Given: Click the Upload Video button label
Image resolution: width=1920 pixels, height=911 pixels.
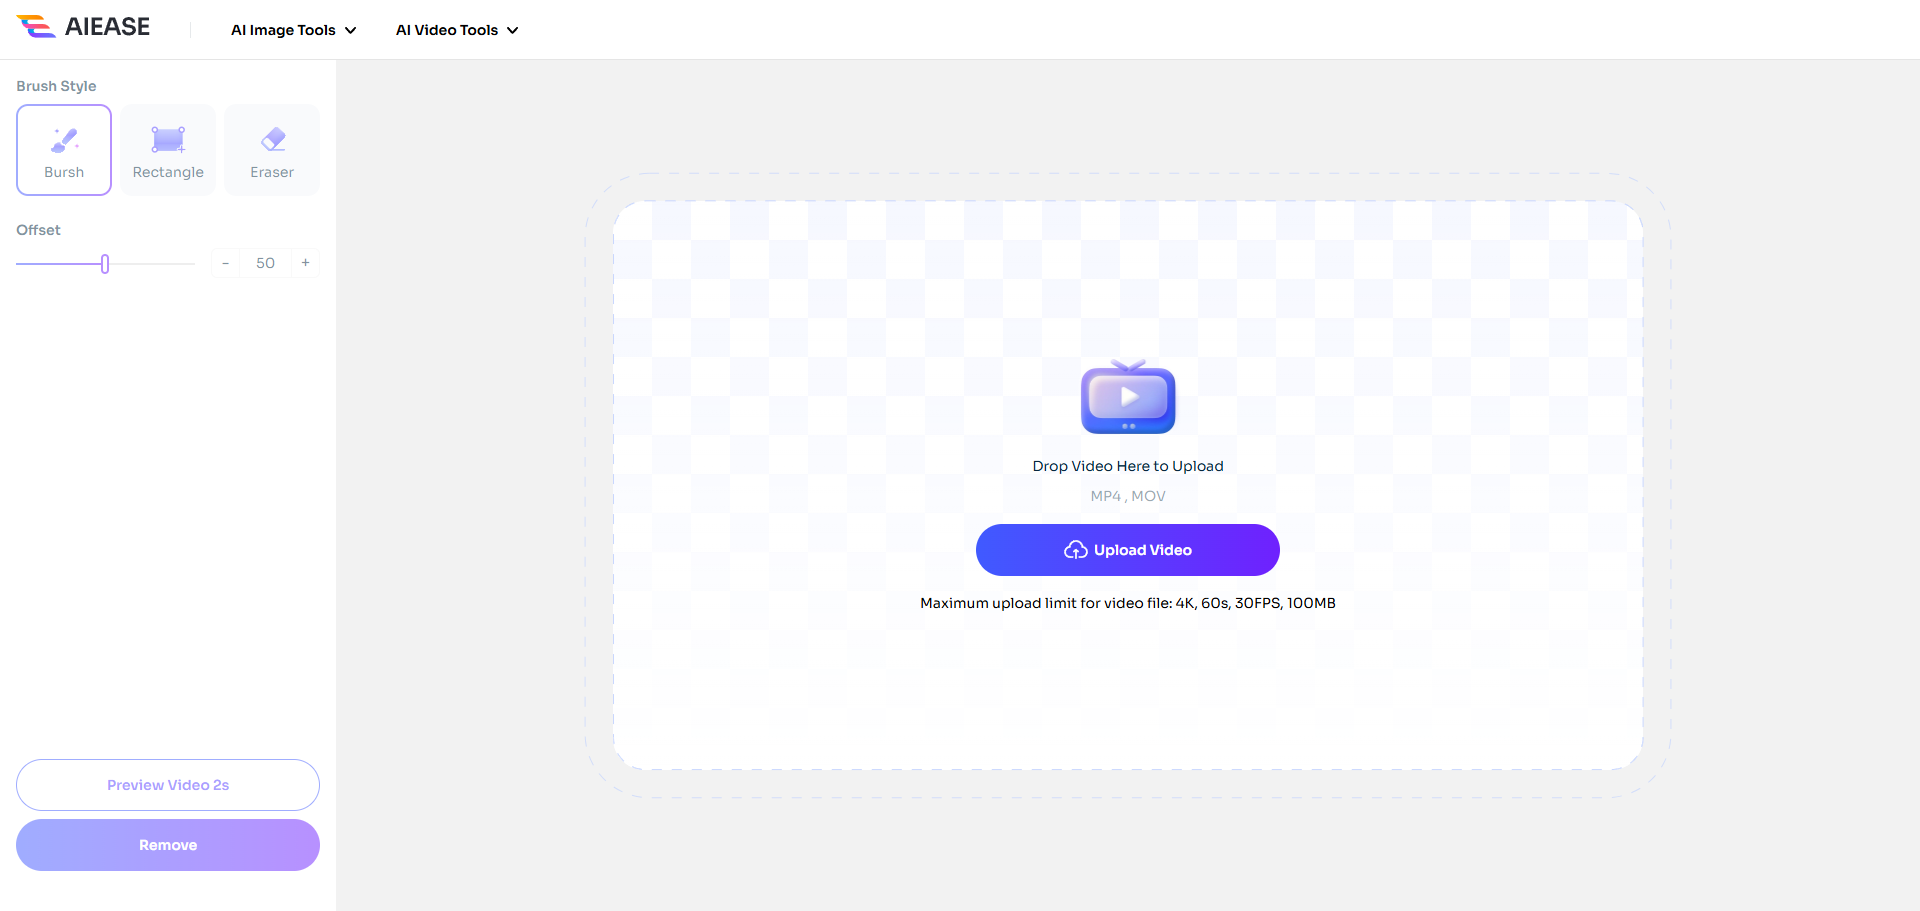Looking at the screenshot, I should pyautogui.click(x=1142, y=550).
